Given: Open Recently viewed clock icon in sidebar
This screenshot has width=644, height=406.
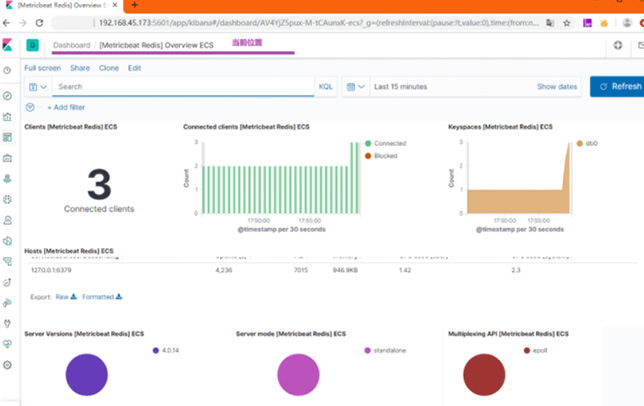Looking at the screenshot, I should 7,71.
